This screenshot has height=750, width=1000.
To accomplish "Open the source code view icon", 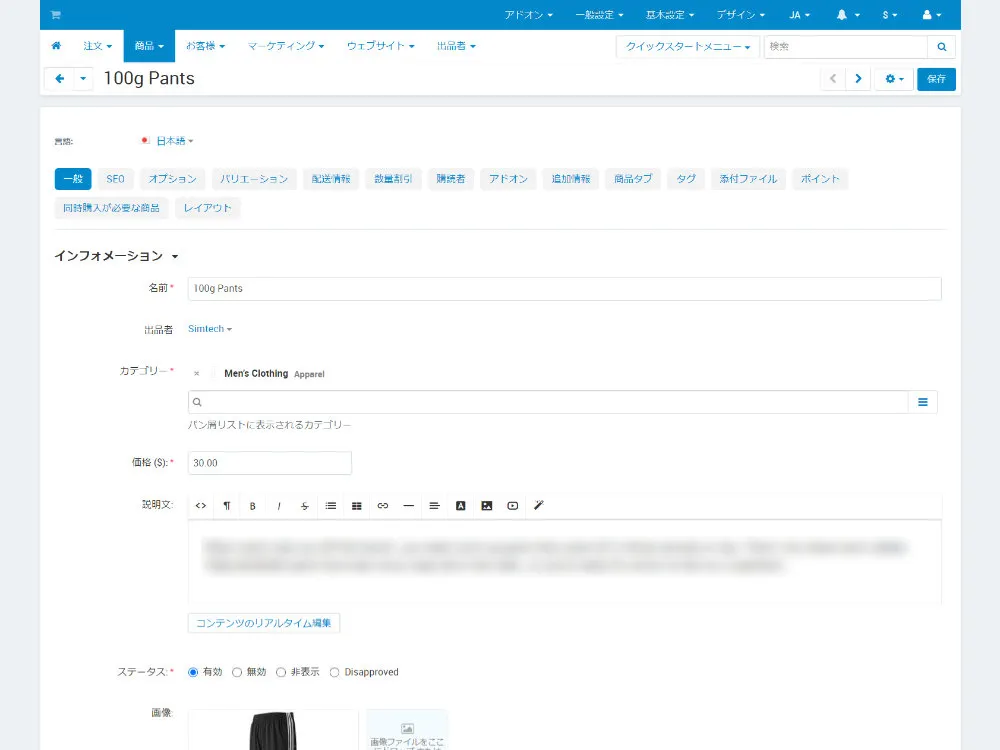I will pos(200,506).
